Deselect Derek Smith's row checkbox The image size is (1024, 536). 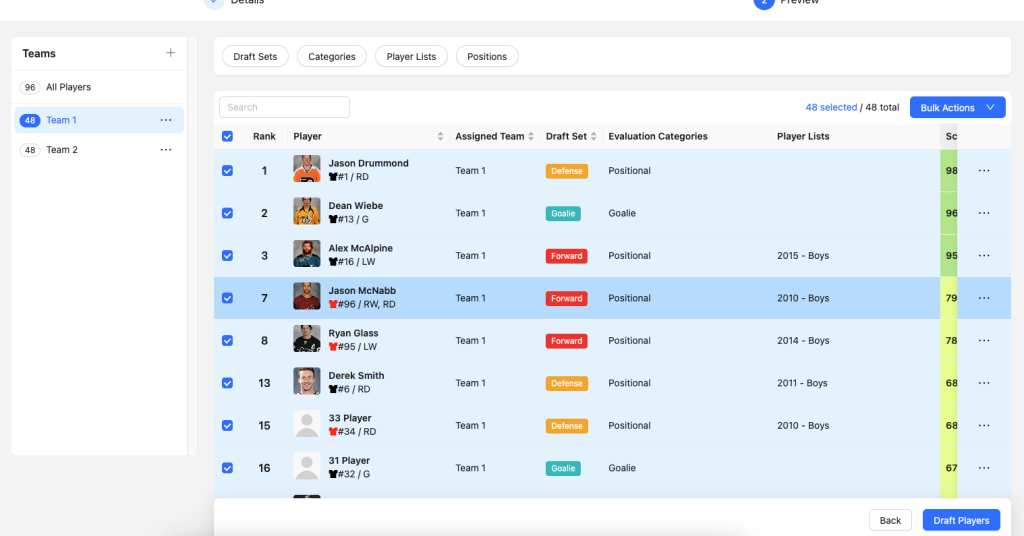tap(227, 383)
